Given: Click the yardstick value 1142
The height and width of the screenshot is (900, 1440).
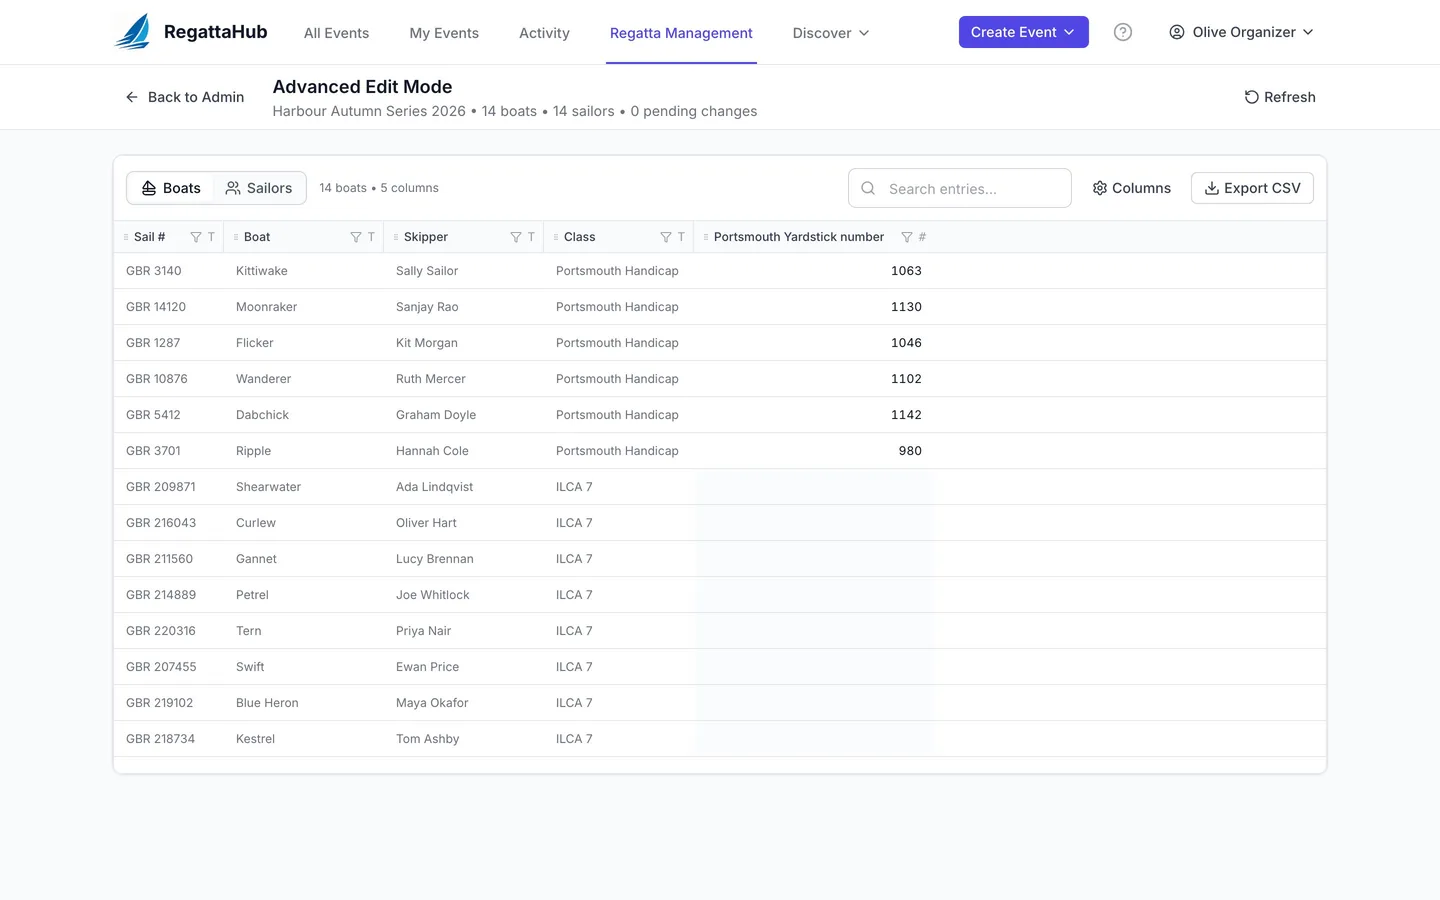Looking at the screenshot, I should pos(906,415).
